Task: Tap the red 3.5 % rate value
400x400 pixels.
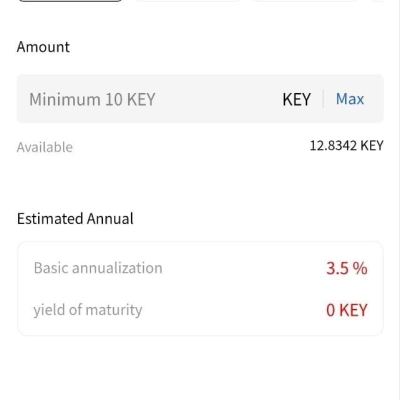Action: coord(347,268)
